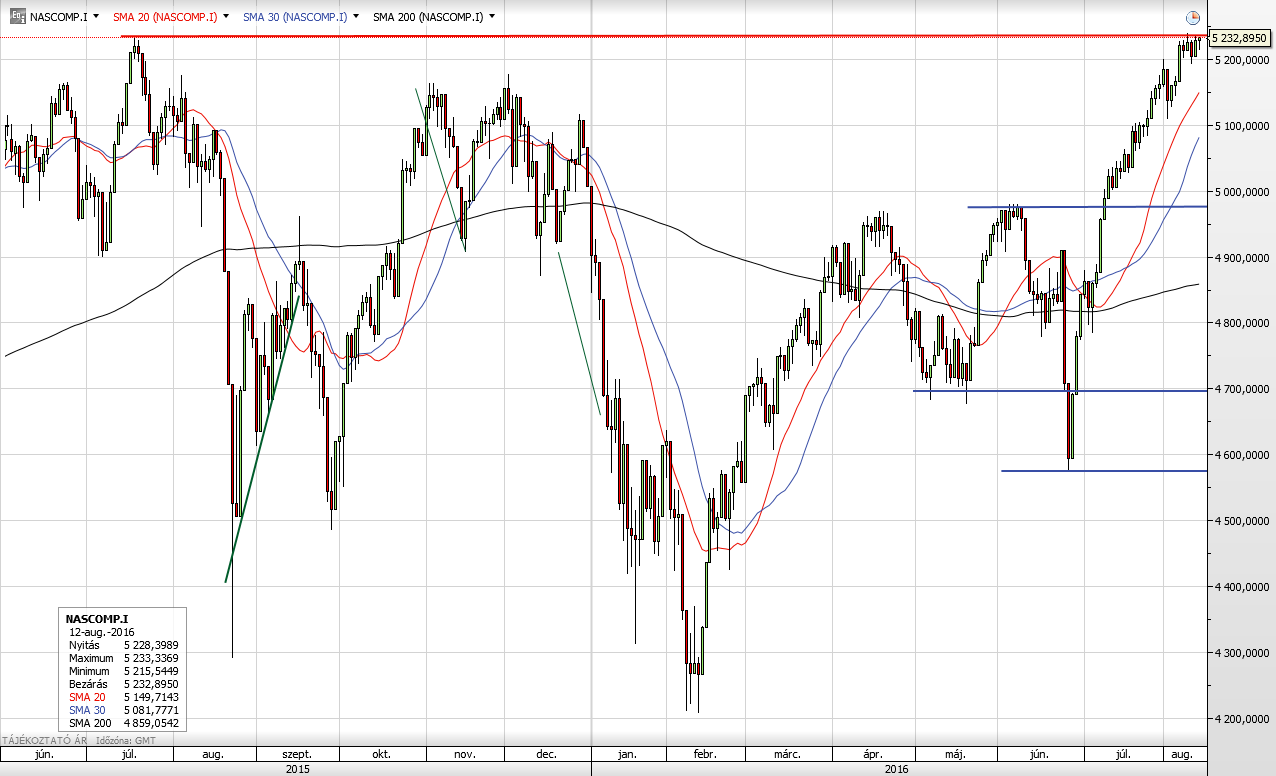This screenshot has width=1276, height=776.
Task: Open the SMA 20 (NASCOMP.I) indicator dropdown
Action: pos(226,17)
